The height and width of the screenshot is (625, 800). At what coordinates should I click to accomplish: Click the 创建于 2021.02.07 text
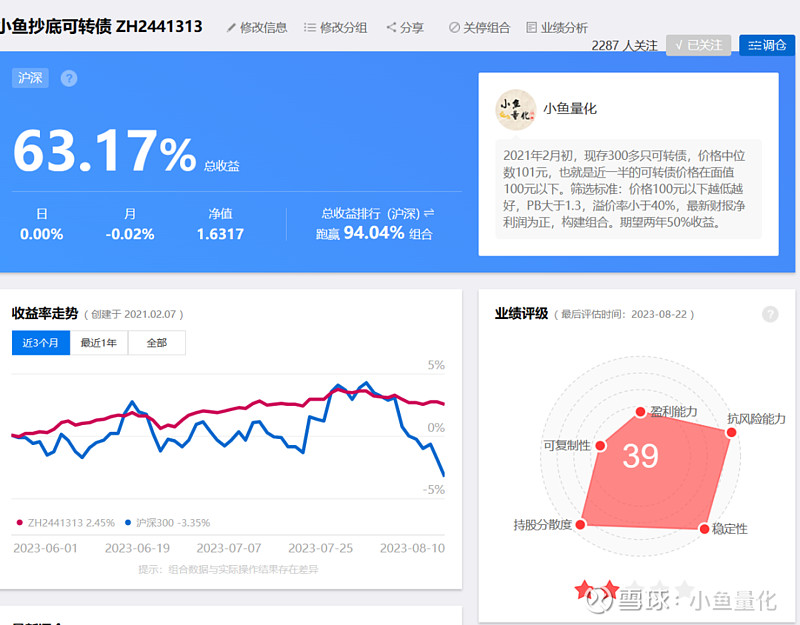click(133, 314)
